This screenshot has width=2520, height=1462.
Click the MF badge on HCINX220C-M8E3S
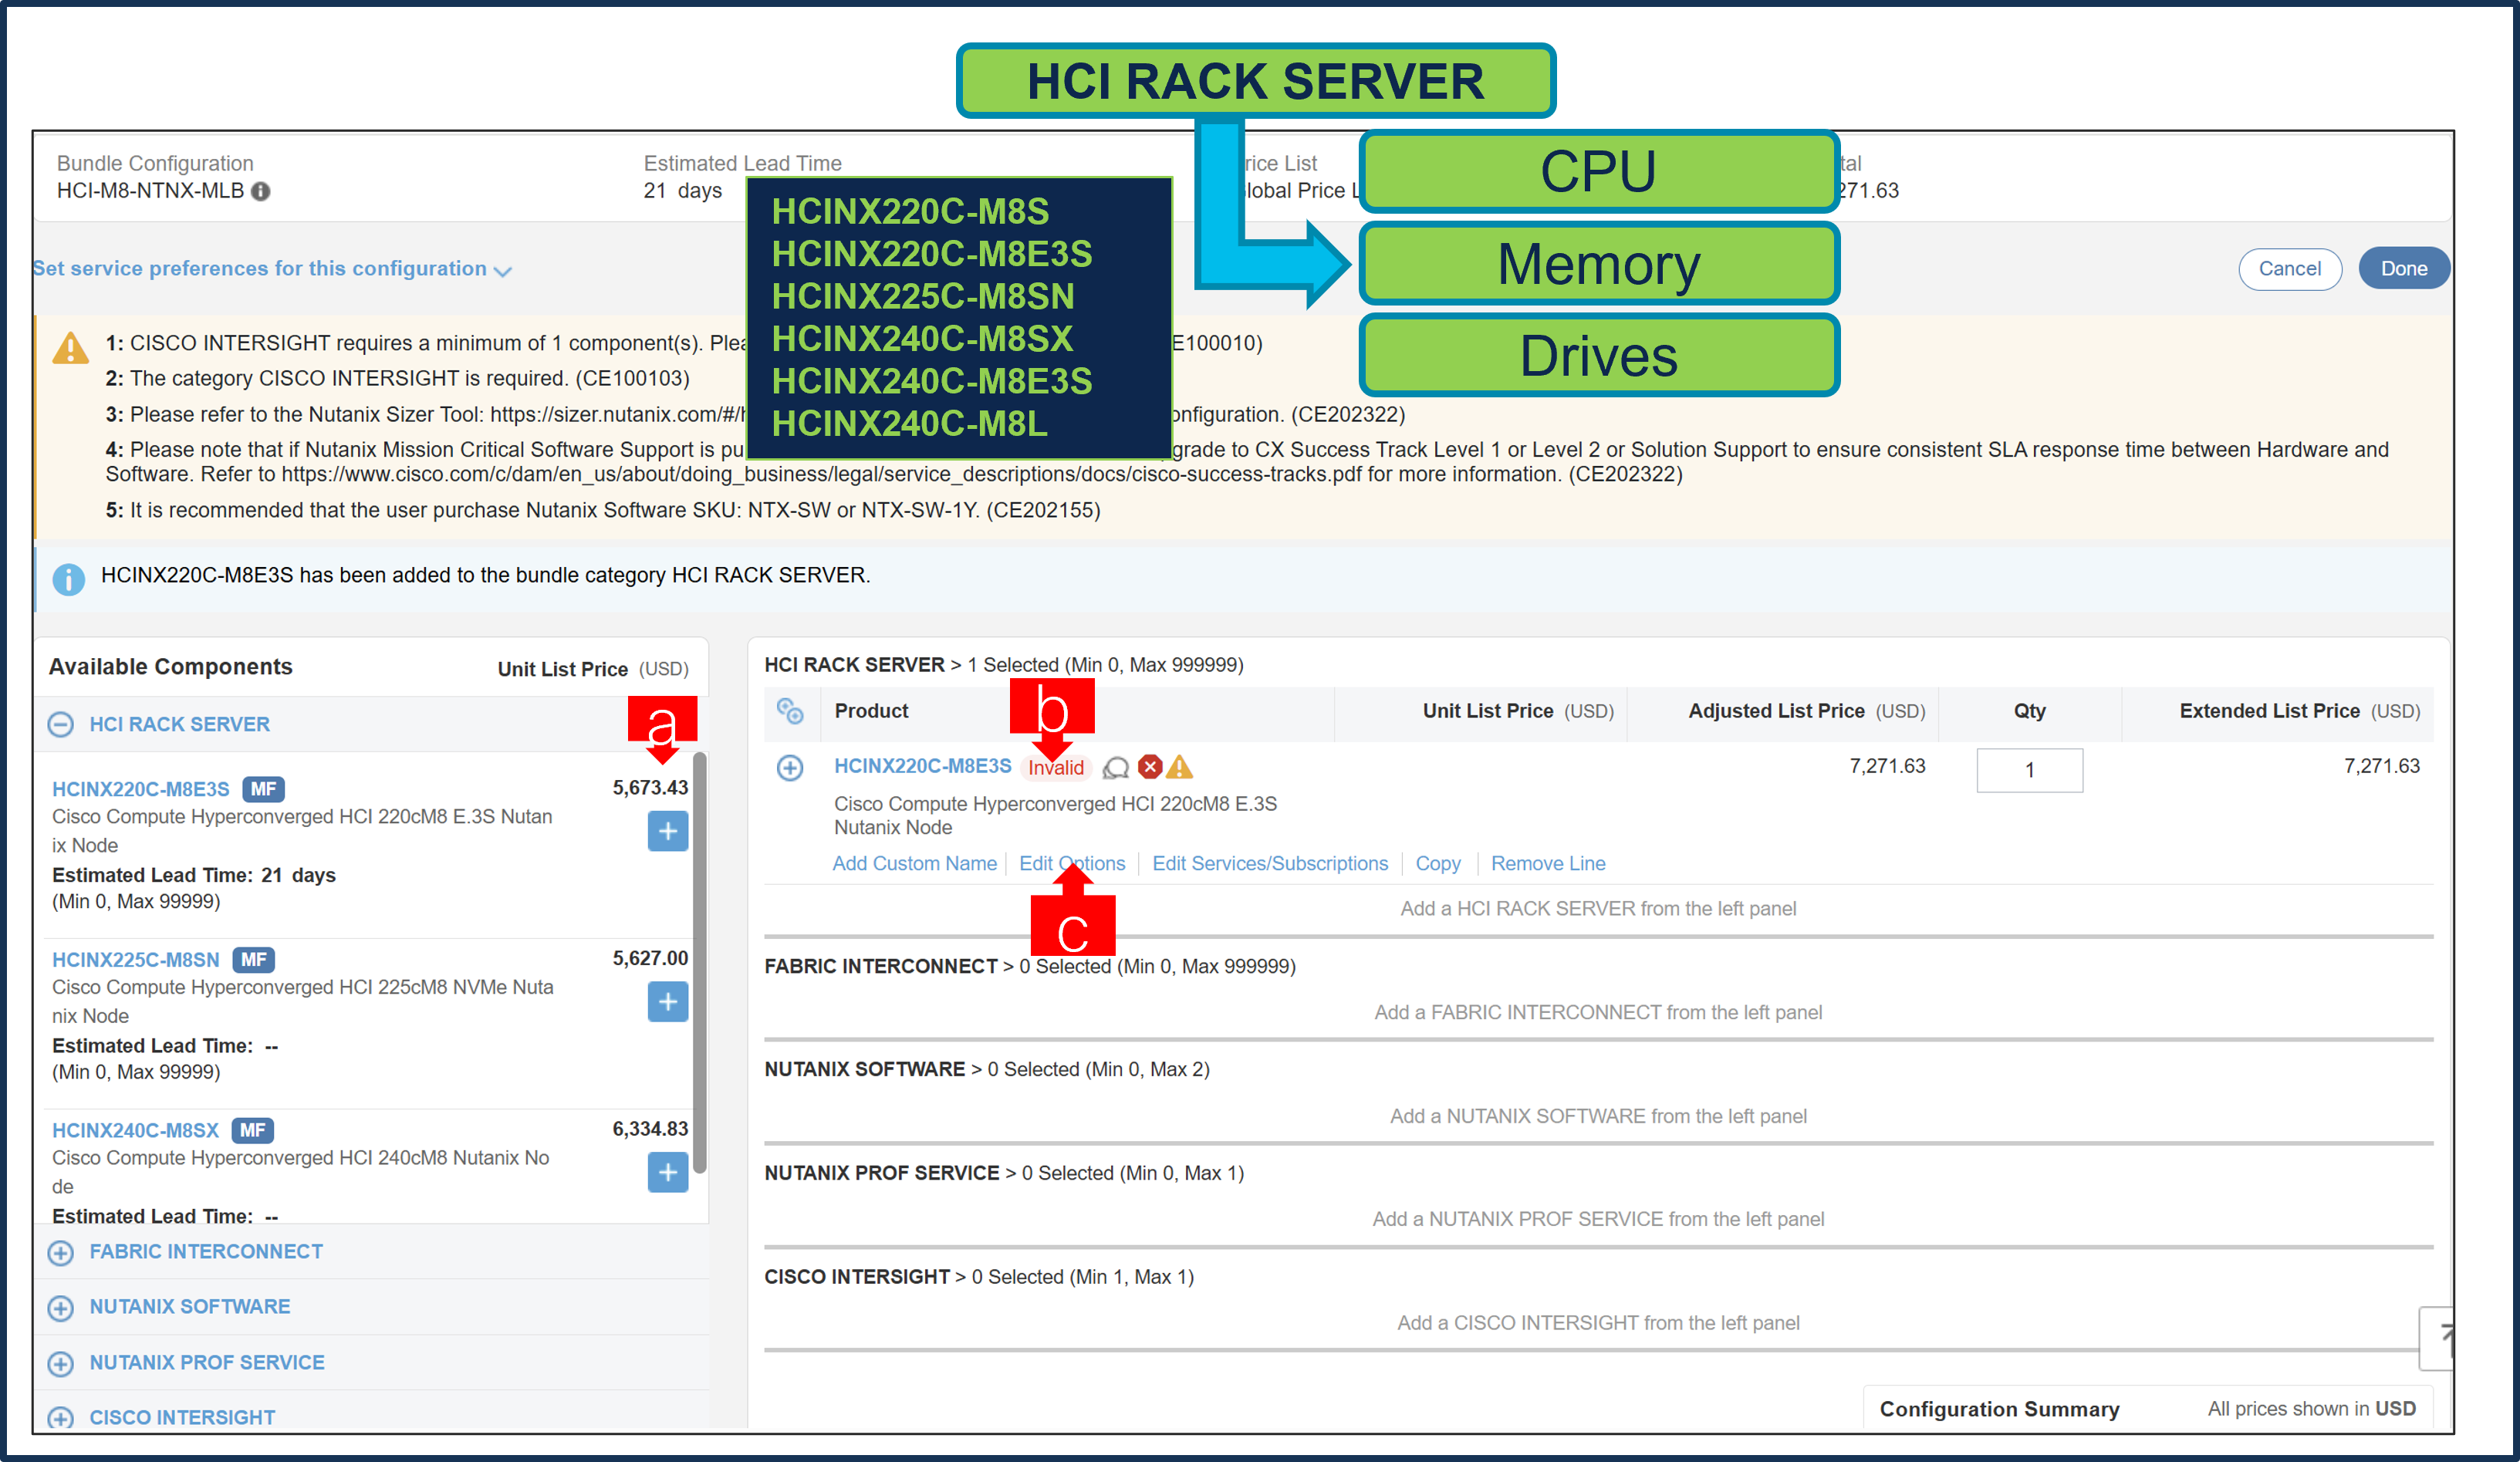(264, 789)
